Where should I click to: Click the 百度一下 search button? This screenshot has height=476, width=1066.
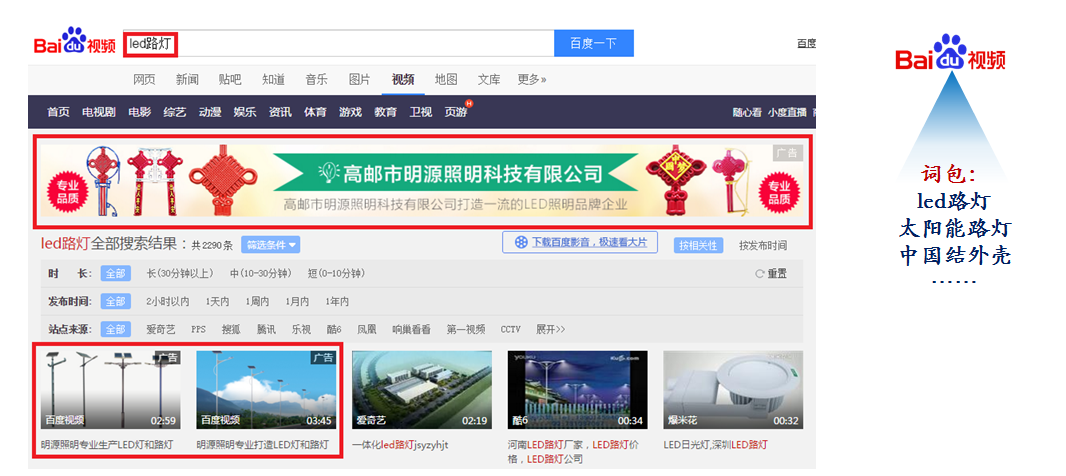(x=594, y=44)
